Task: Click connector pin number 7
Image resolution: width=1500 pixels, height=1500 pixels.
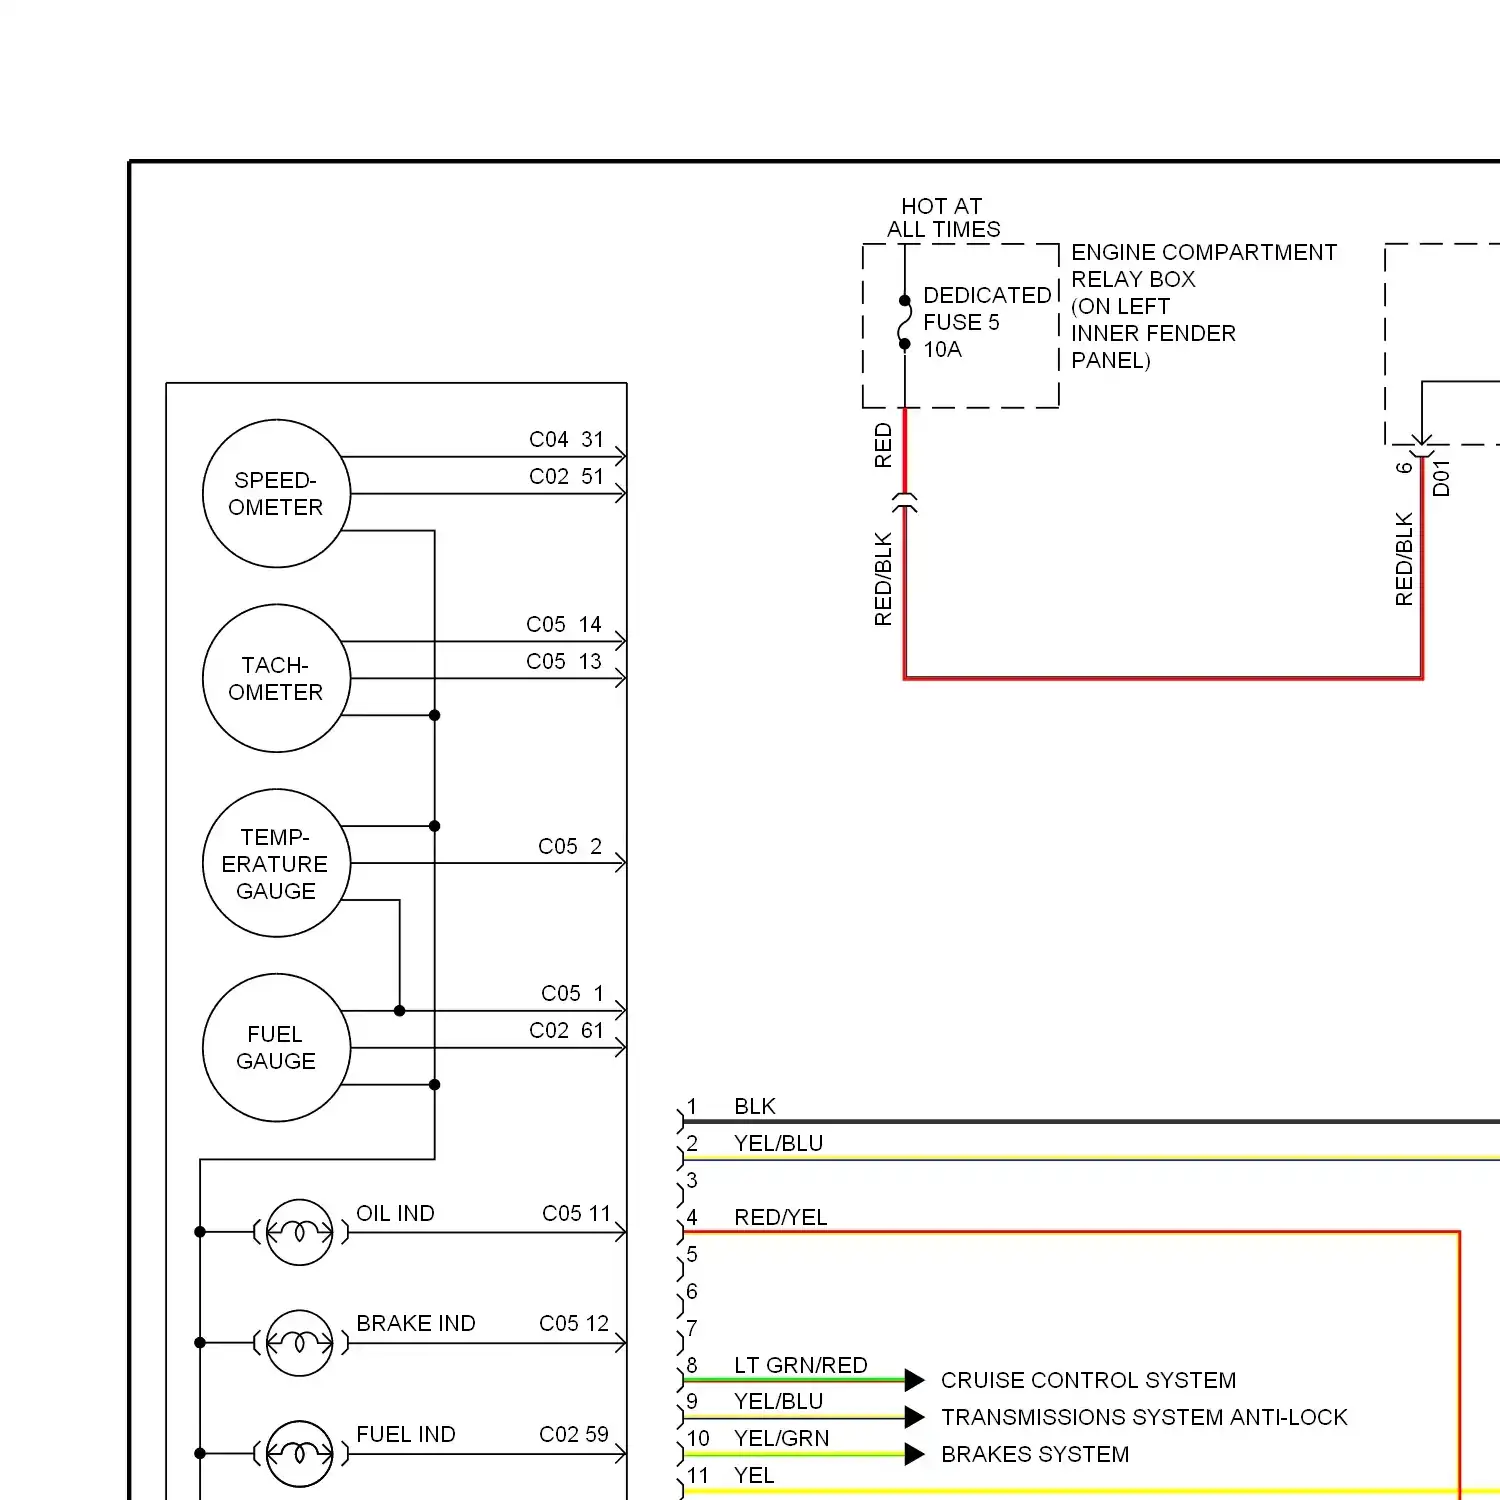Action: 692,1328
